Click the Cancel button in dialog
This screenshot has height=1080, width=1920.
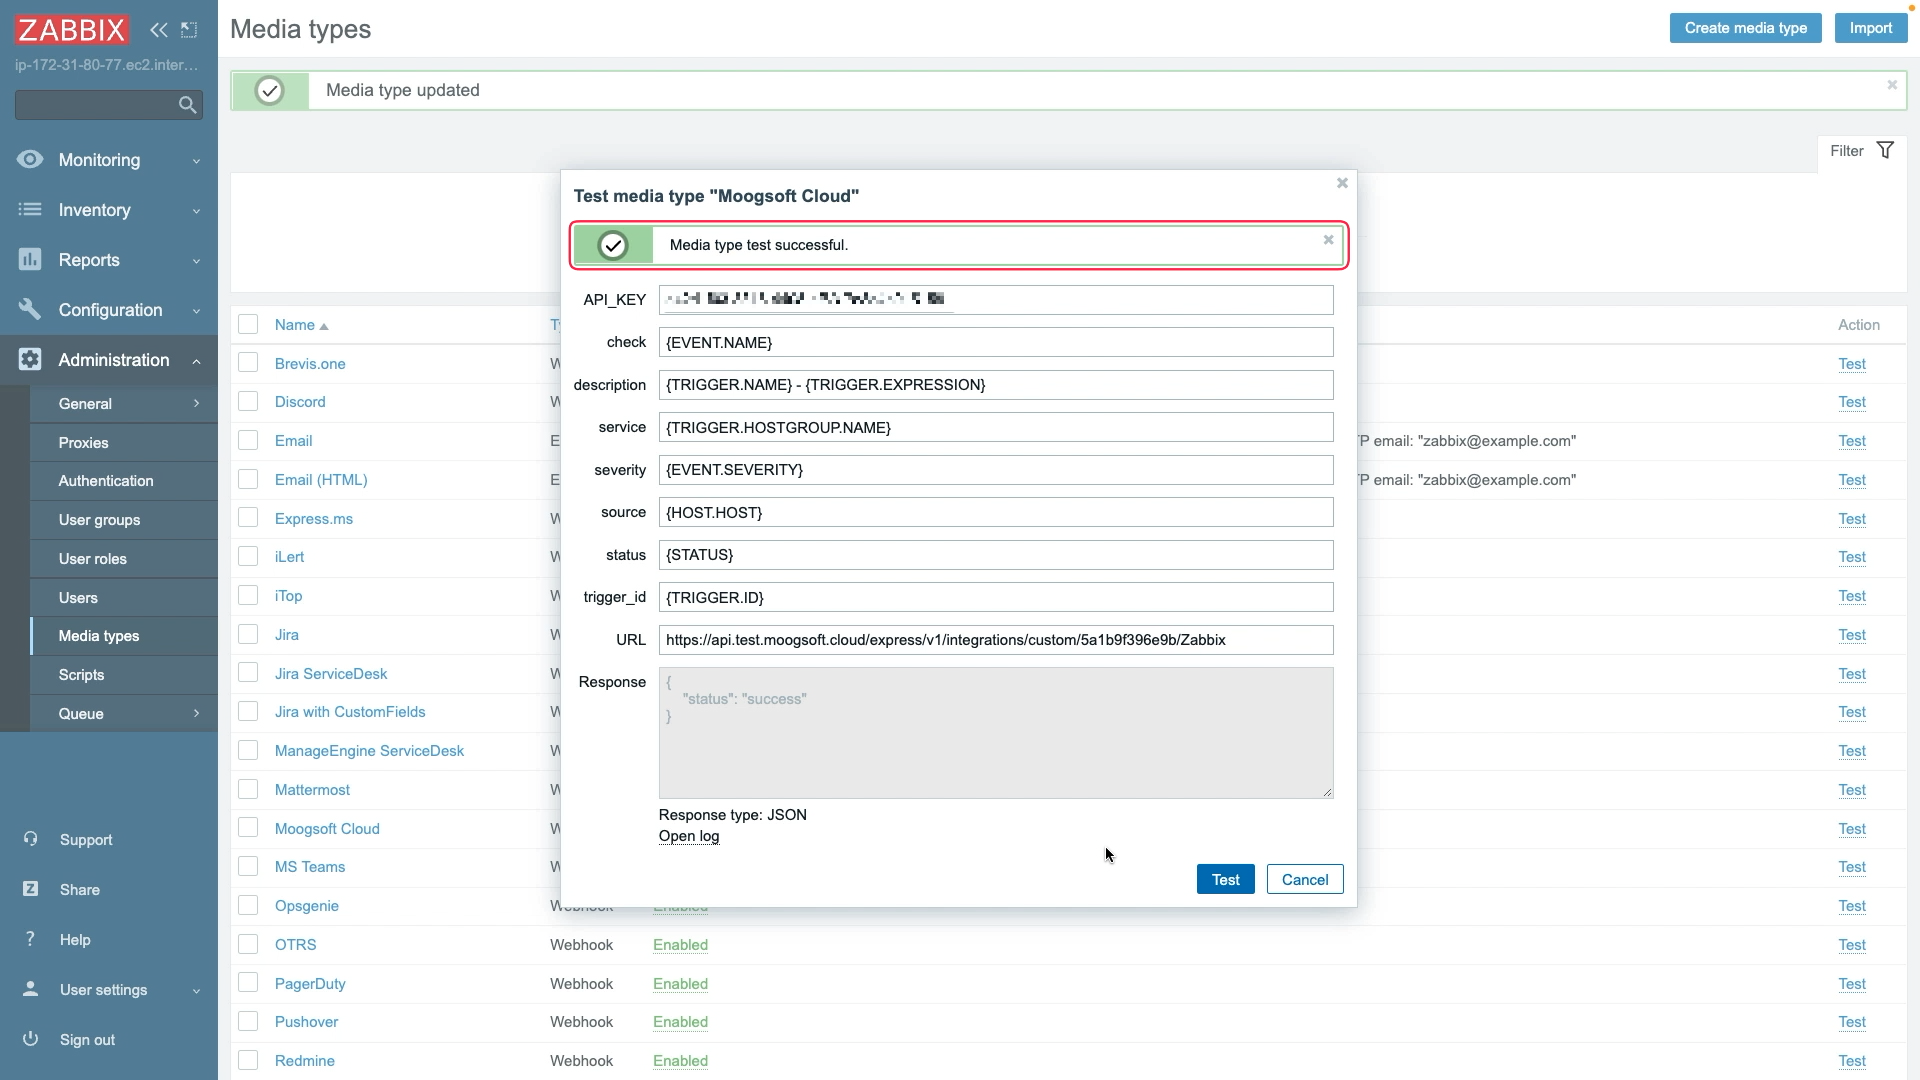pos(1305,880)
